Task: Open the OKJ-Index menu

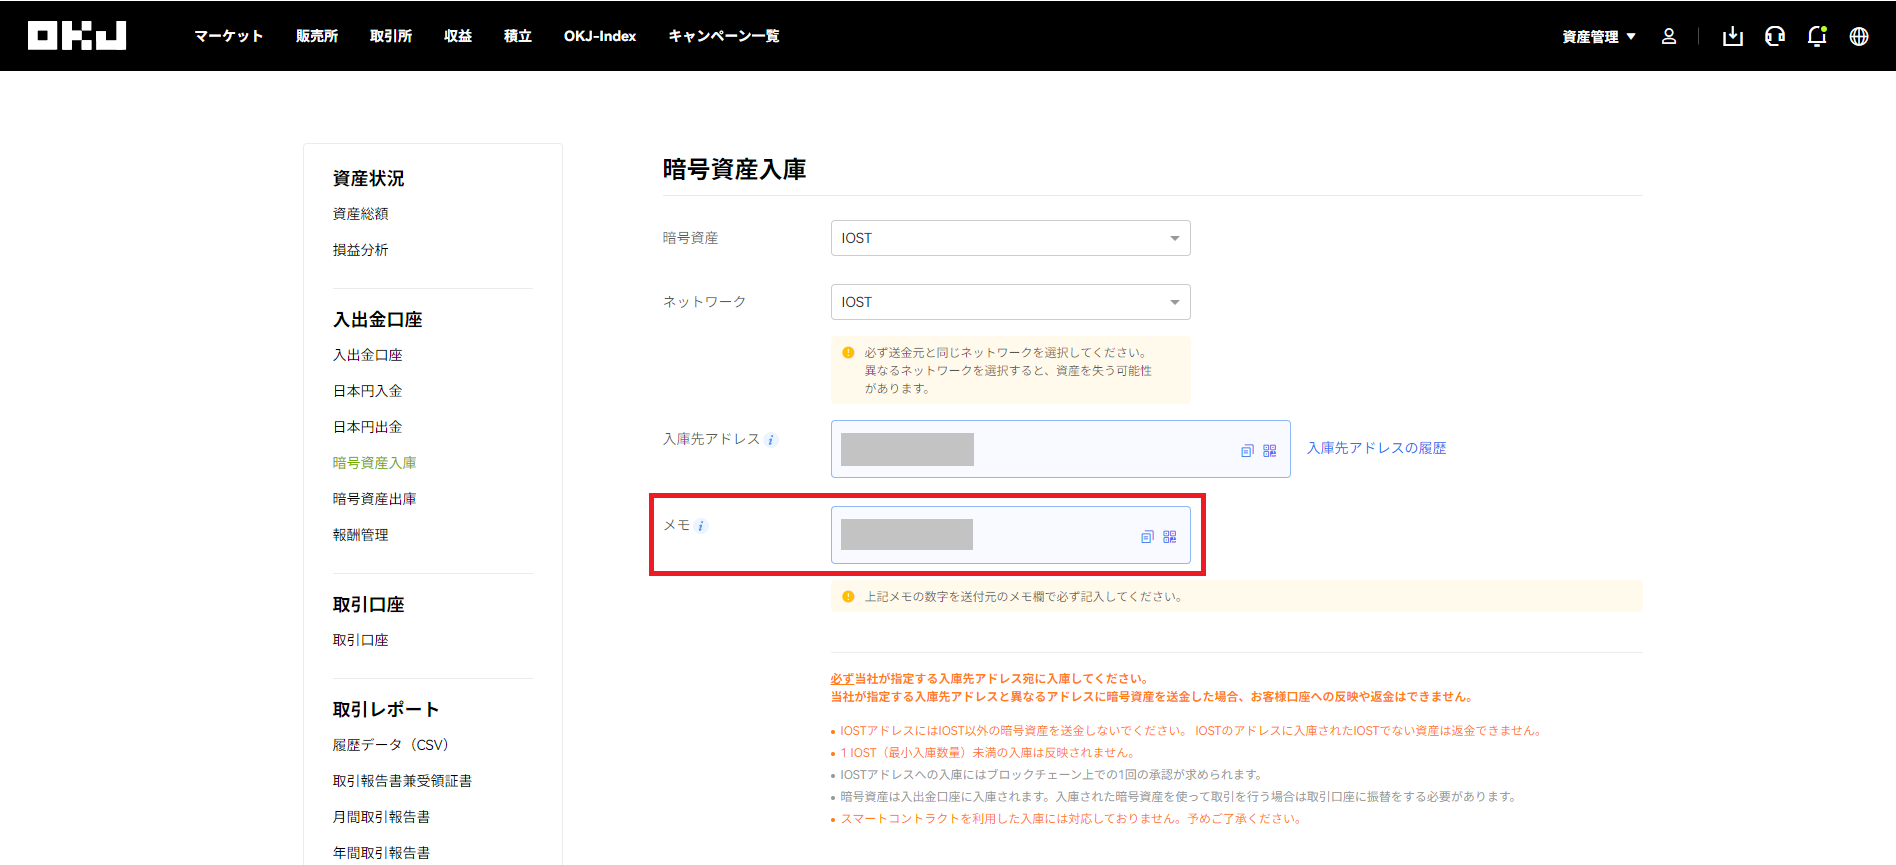Action: click(x=600, y=36)
